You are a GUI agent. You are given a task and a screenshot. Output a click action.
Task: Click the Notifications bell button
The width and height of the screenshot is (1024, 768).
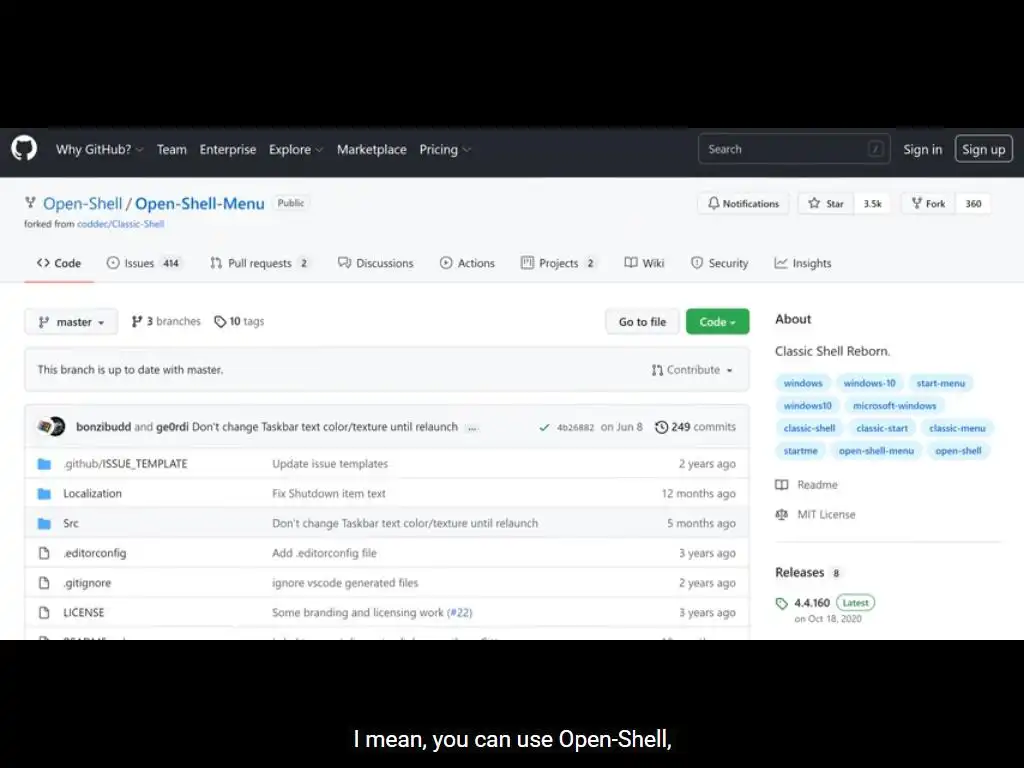click(744, 204)
